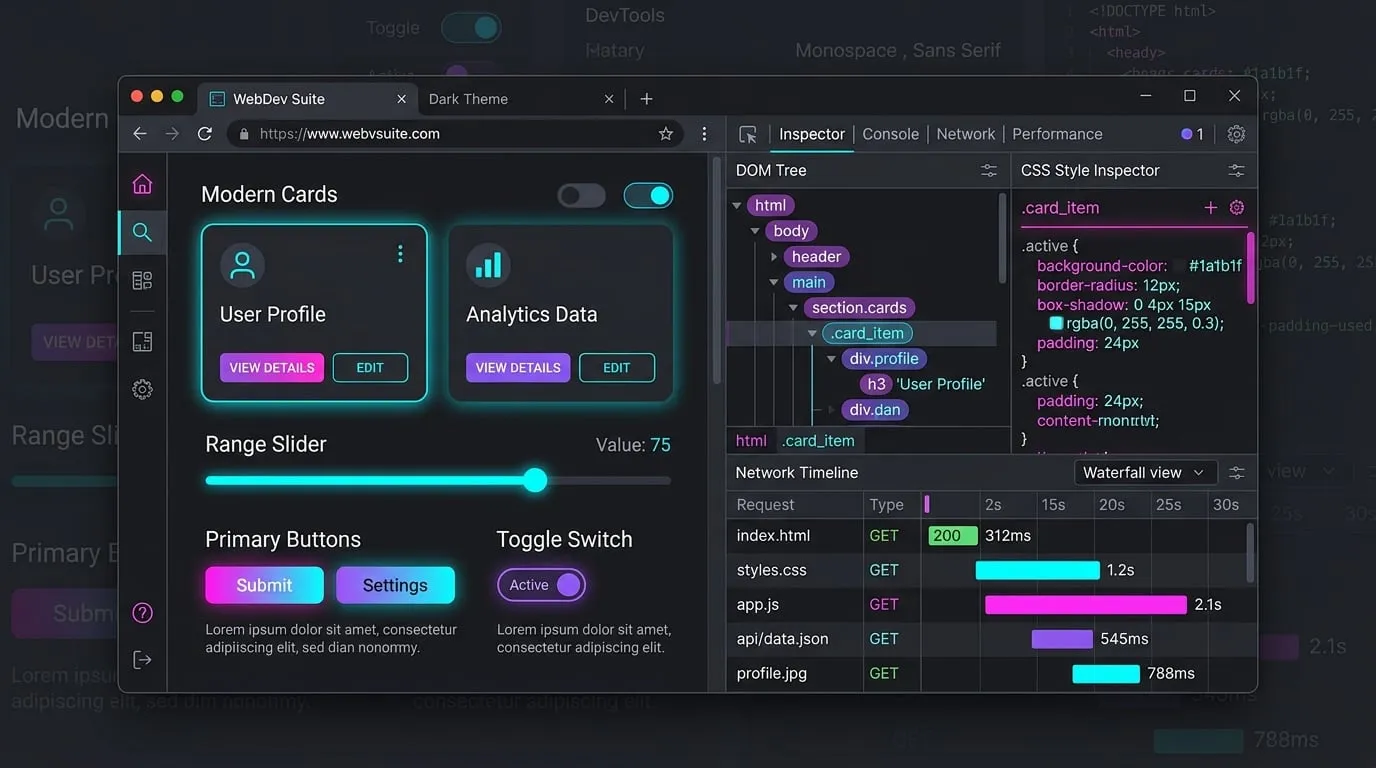
Task: Go back with the browser back arrow
Action: (140, 134)
